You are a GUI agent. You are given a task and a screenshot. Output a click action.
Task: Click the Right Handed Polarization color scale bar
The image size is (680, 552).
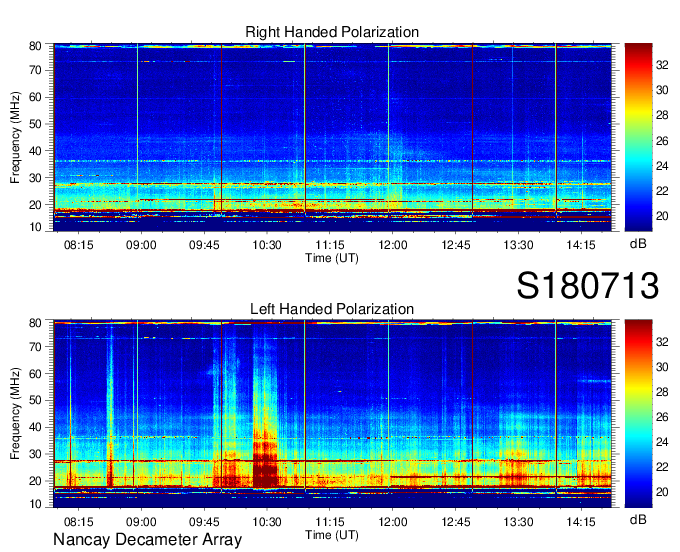(638, 137)
